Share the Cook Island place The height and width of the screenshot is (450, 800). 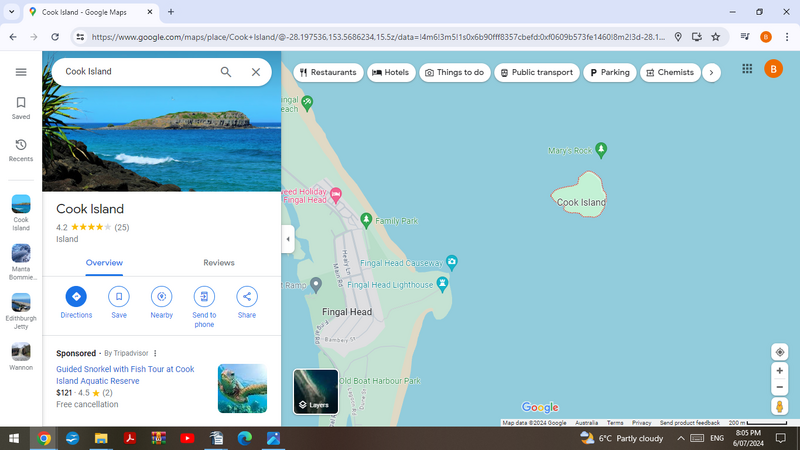(x=247, y=297)
